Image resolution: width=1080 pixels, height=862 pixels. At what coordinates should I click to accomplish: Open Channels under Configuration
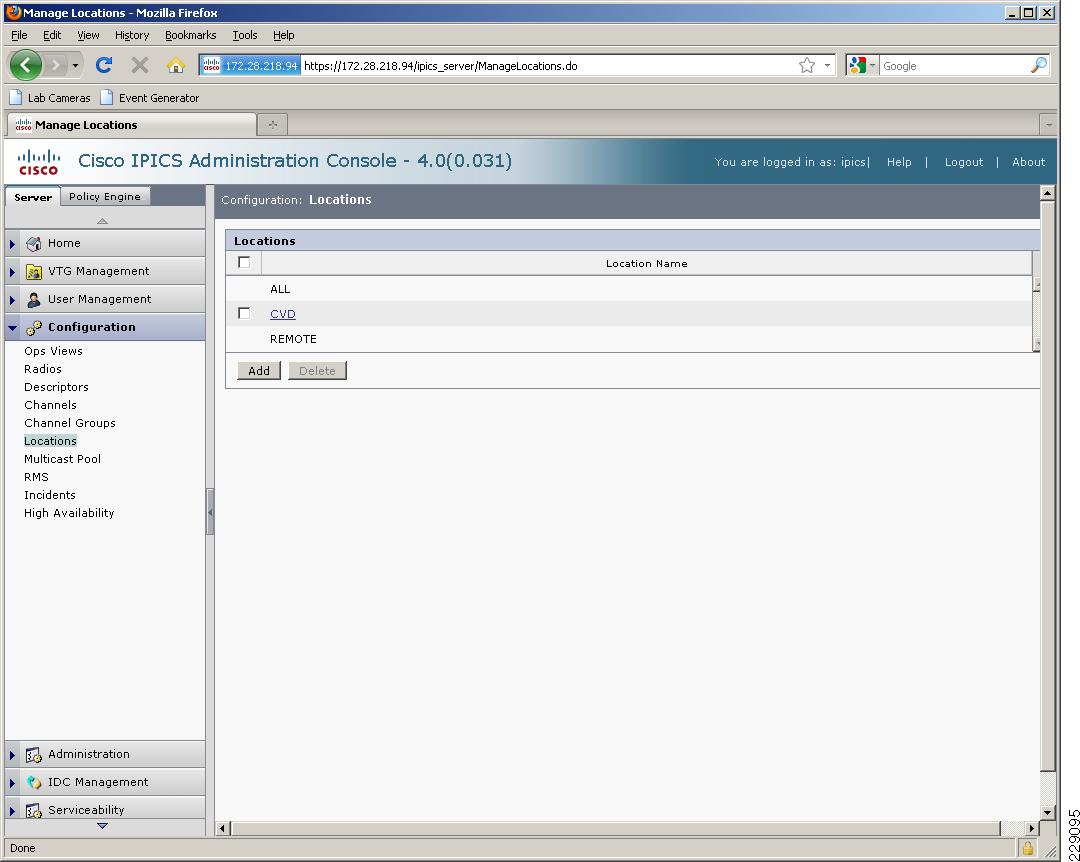click(50, 404)
